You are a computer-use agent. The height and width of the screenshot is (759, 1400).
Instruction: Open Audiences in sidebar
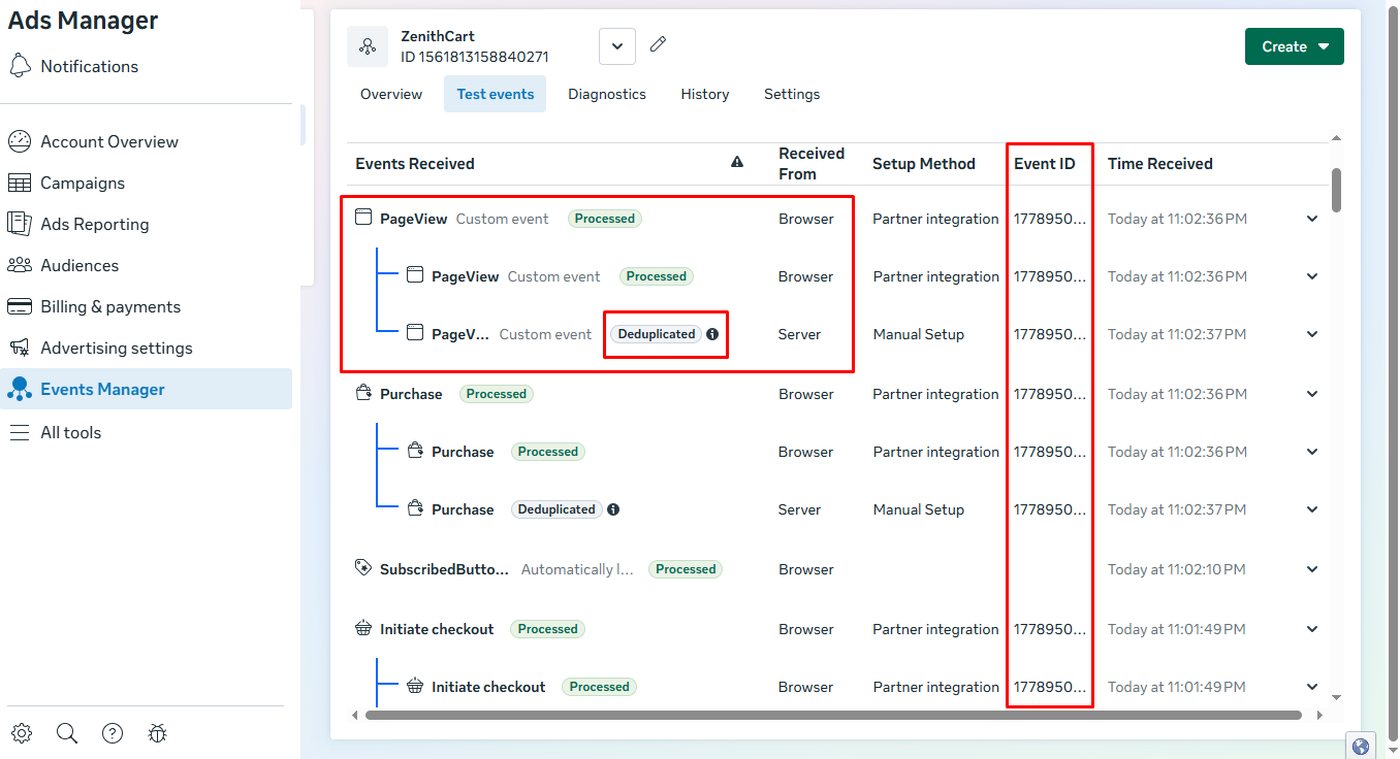click(146, 265)
